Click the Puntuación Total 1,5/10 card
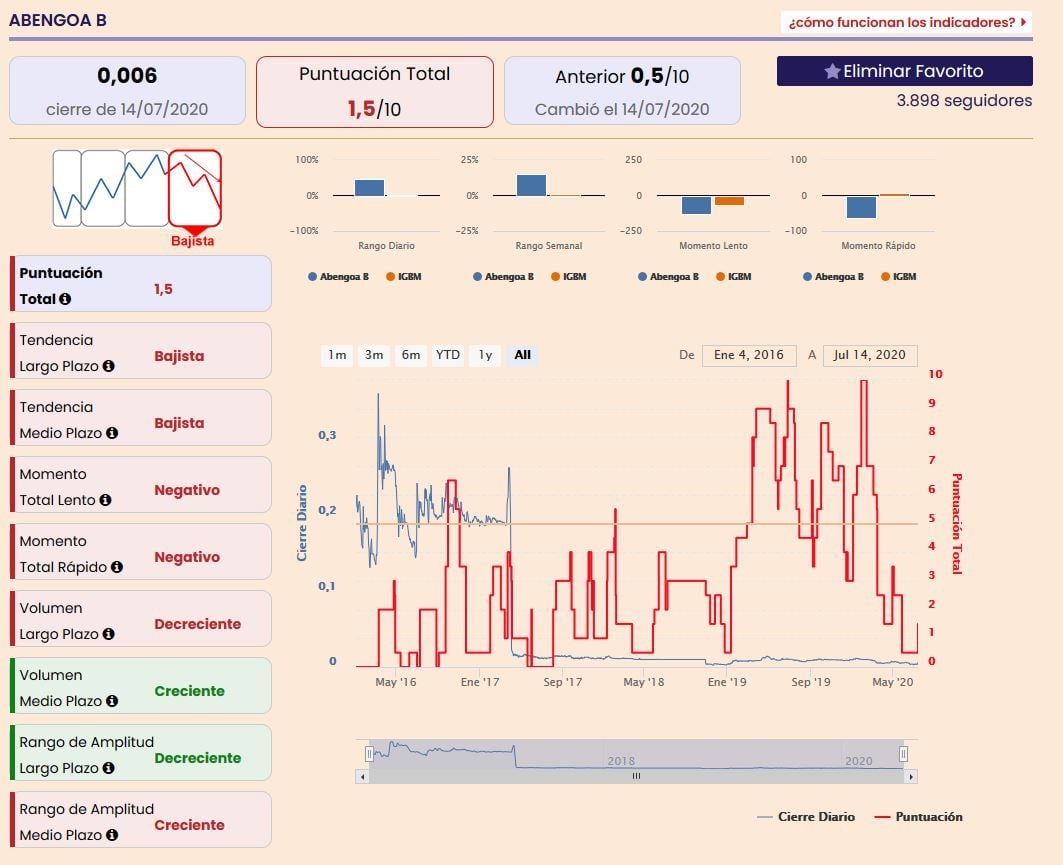Image resolution: width=1063 pixels, height=865 pixels. pyautogui.click(x=375, y=92)
